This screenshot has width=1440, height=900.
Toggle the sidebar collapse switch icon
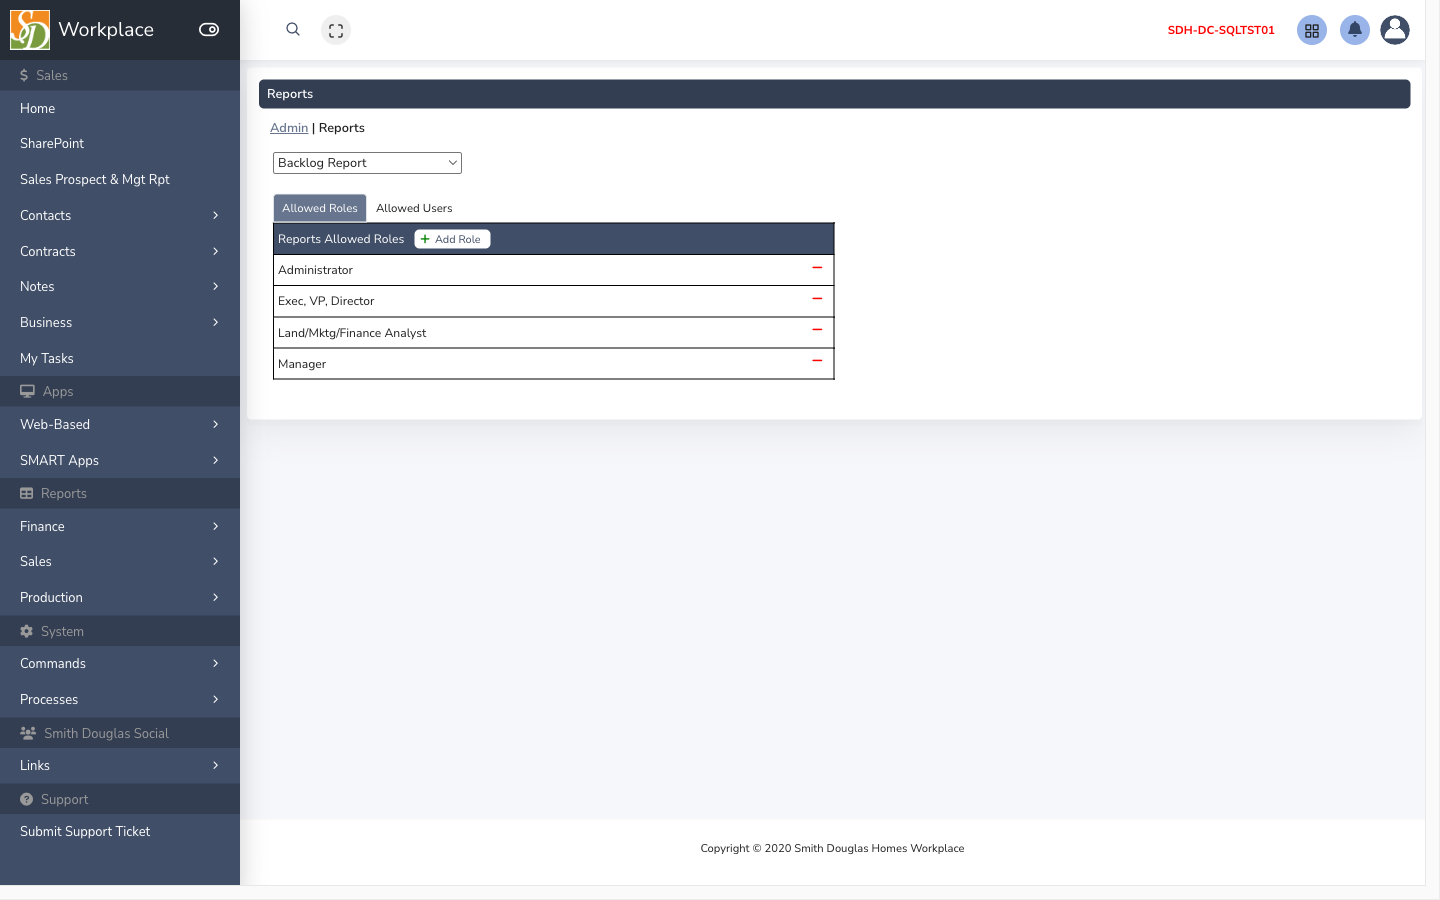pyautogui.click(x=209, y=30)
